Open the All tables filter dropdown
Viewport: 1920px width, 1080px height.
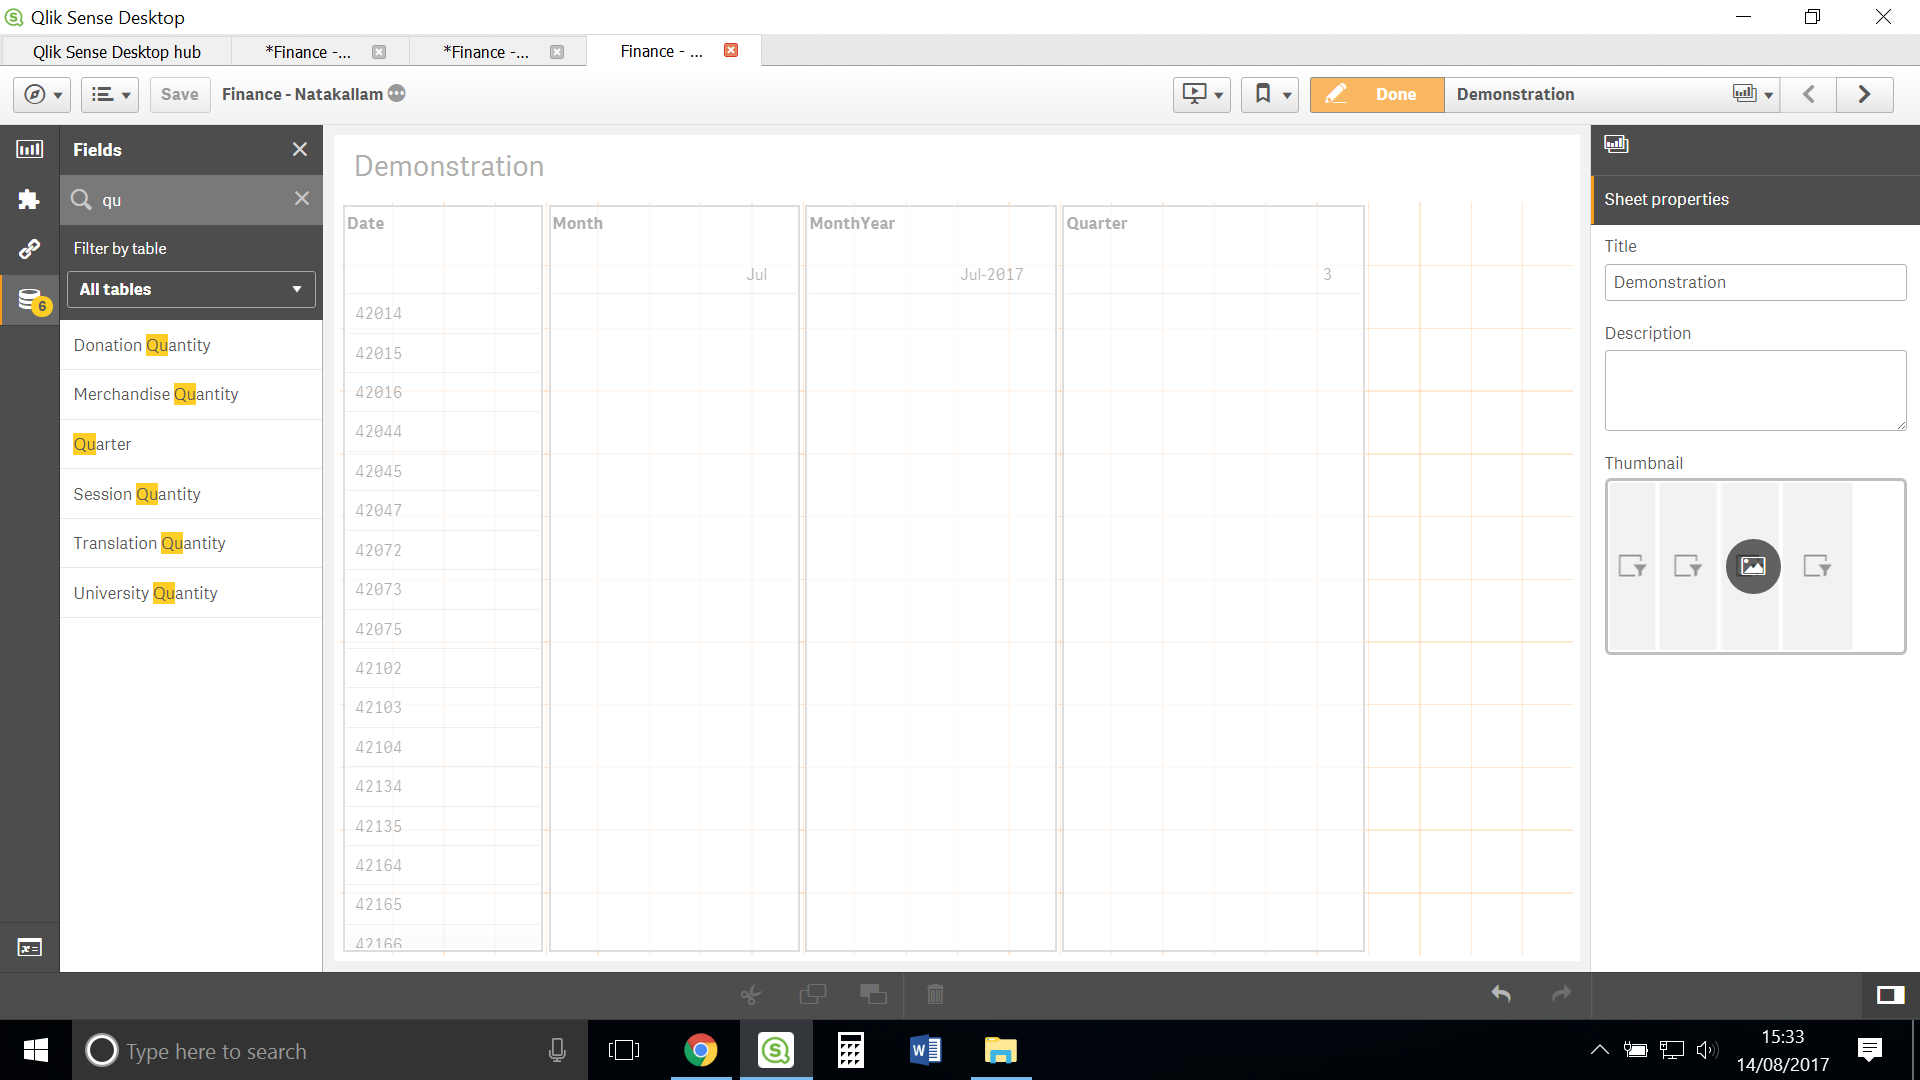[x=190, y=289]
